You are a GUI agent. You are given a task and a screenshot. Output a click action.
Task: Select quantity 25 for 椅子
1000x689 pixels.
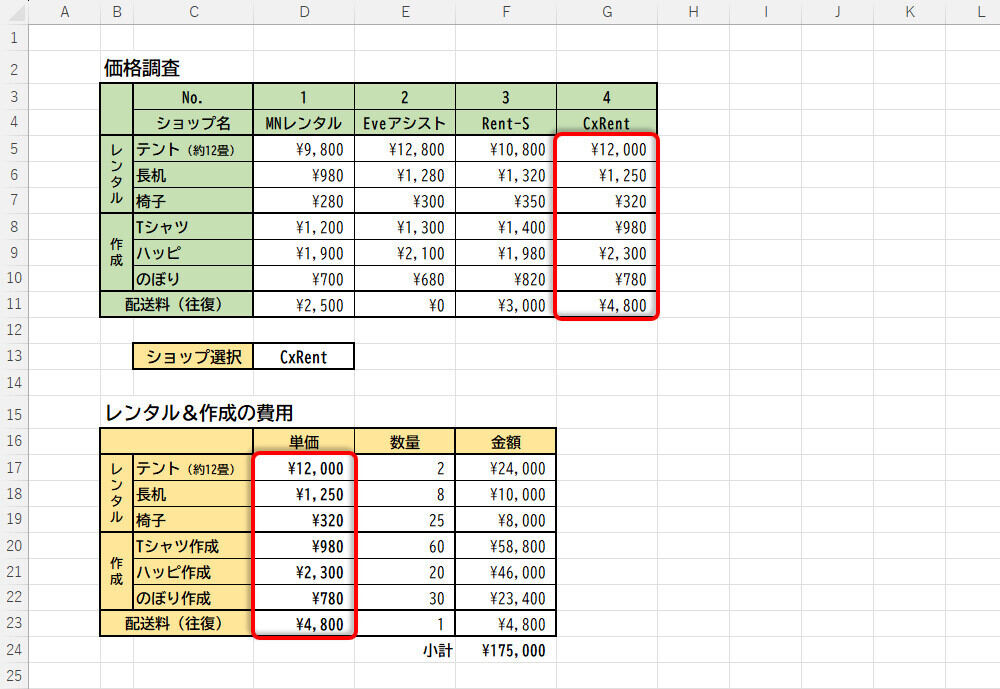click(405, 520)
